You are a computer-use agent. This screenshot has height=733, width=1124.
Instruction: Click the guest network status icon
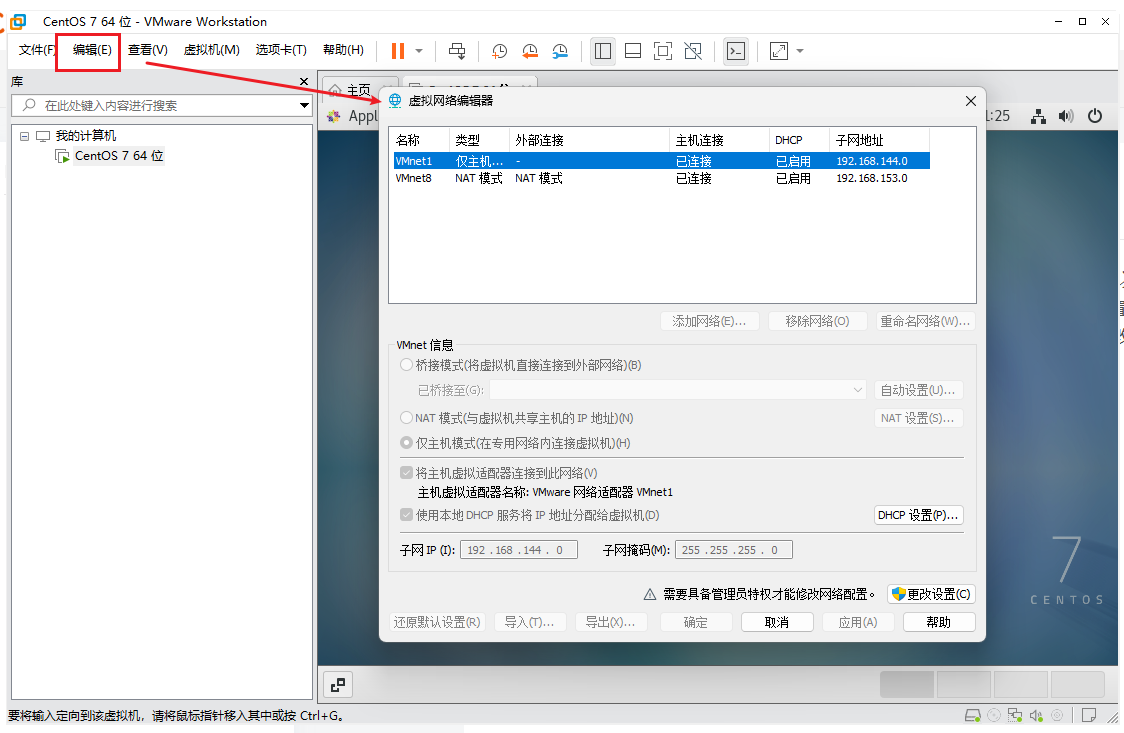tap(1038, 116)
